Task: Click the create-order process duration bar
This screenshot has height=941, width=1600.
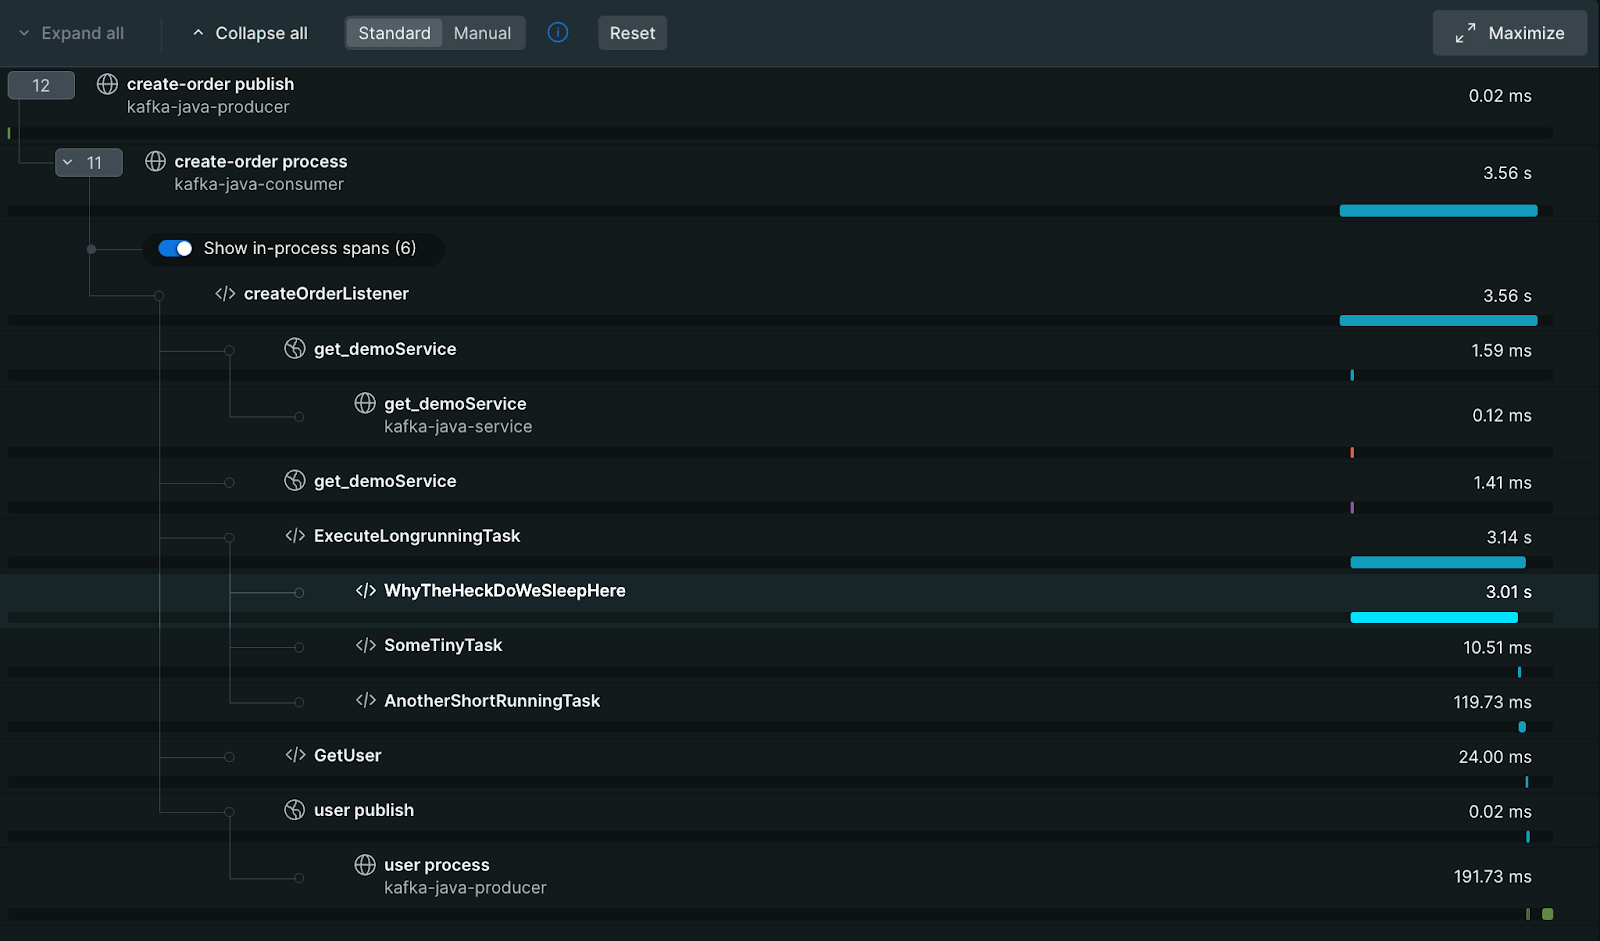Action: (x=1438, y=210)
